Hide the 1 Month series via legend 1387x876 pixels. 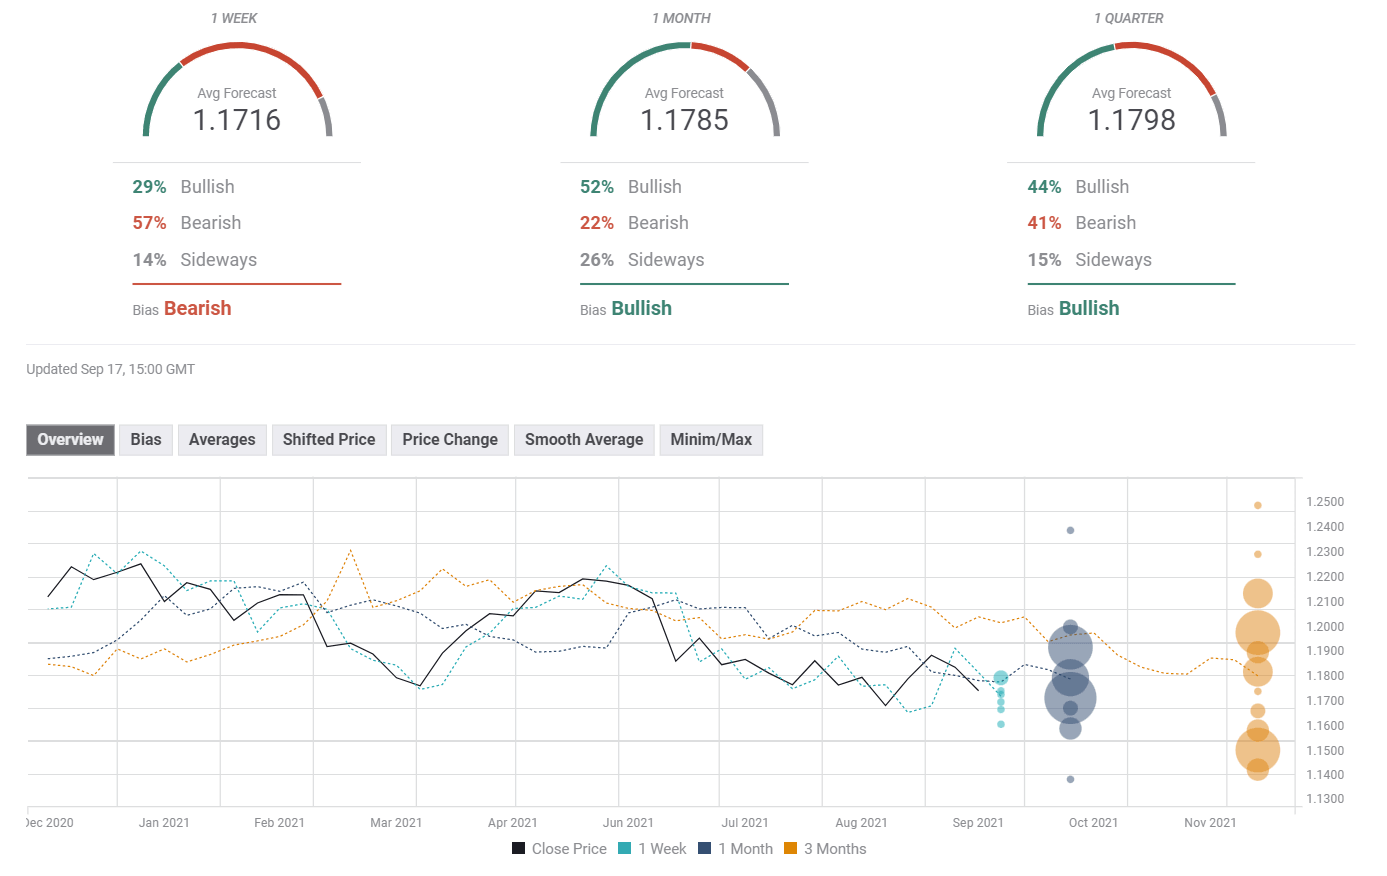[736, 849]
